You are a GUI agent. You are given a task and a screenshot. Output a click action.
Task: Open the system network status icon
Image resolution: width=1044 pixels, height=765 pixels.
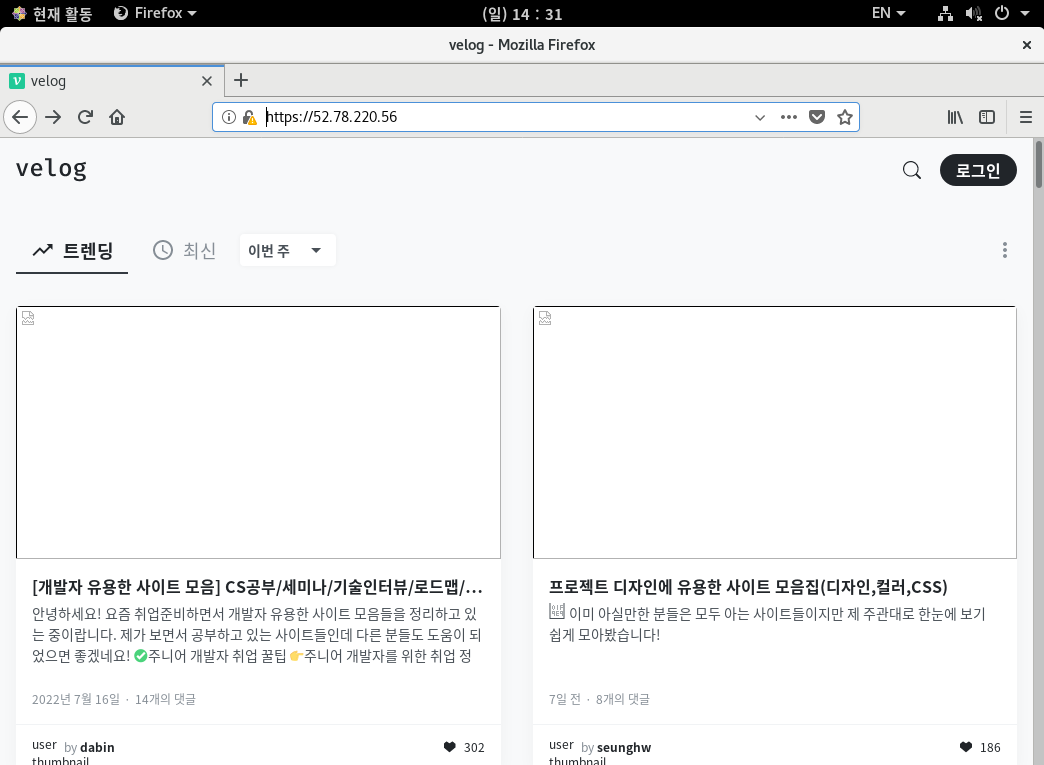coord(945,13)
